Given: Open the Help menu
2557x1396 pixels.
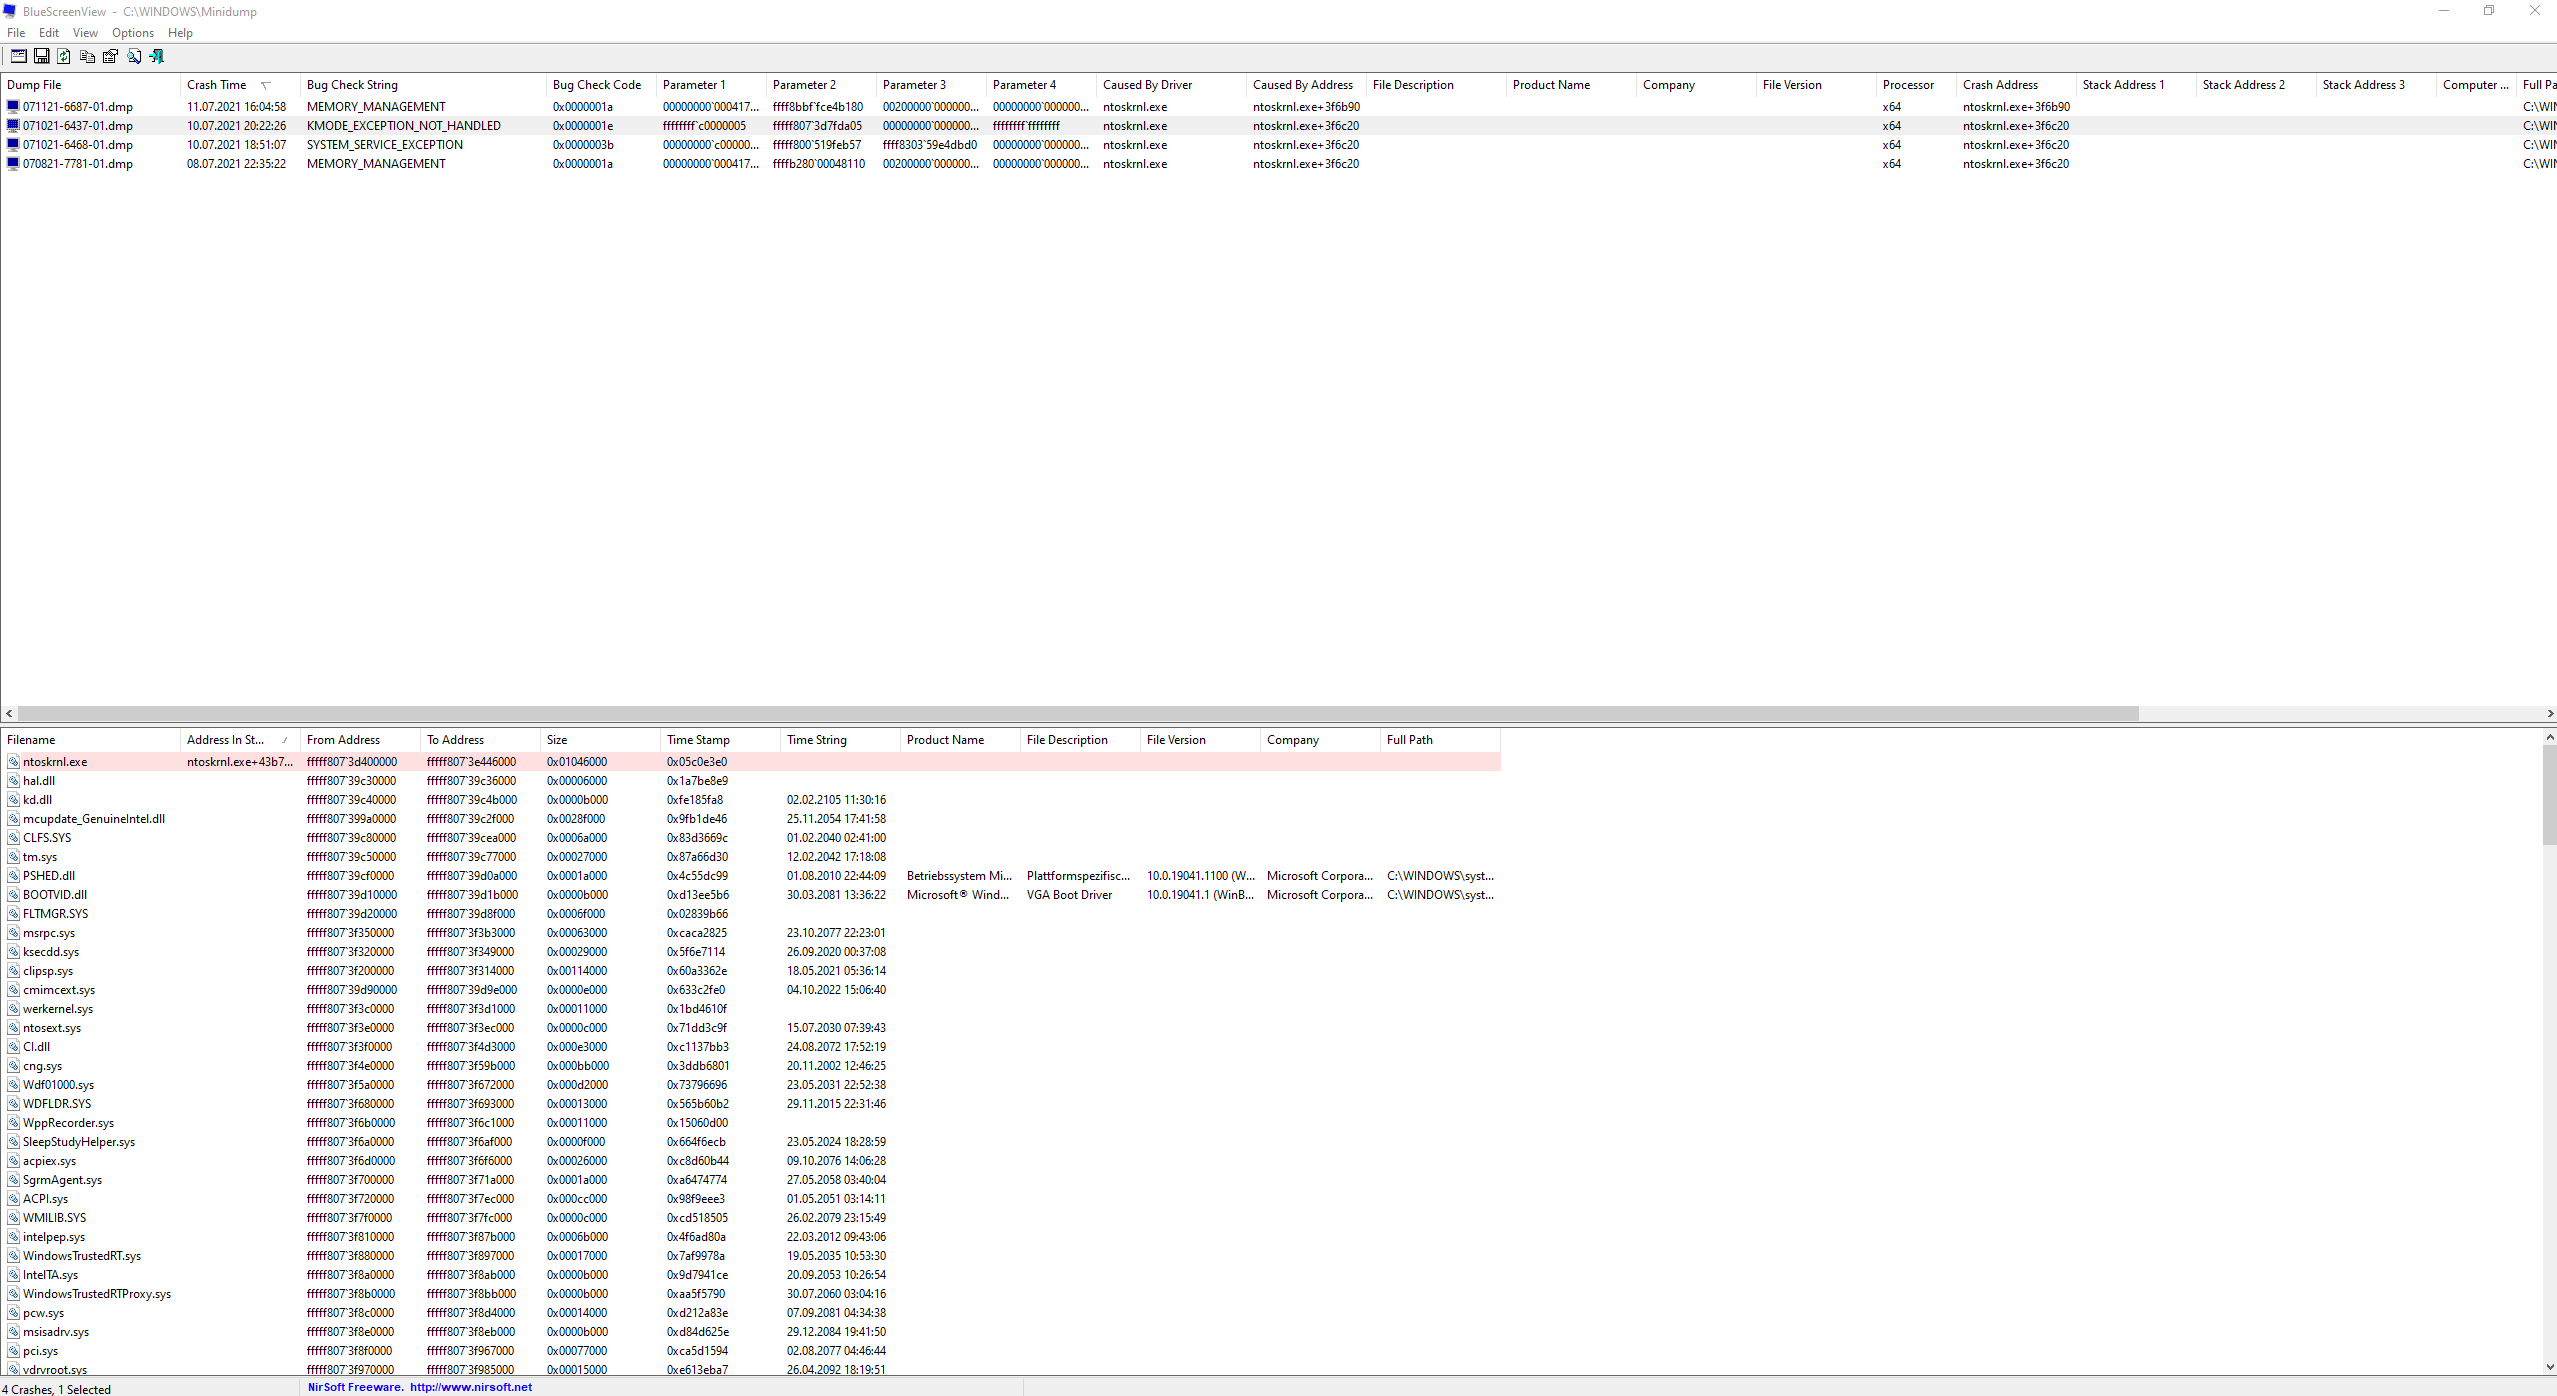Looking at the screenshot, I should [180, 33].
